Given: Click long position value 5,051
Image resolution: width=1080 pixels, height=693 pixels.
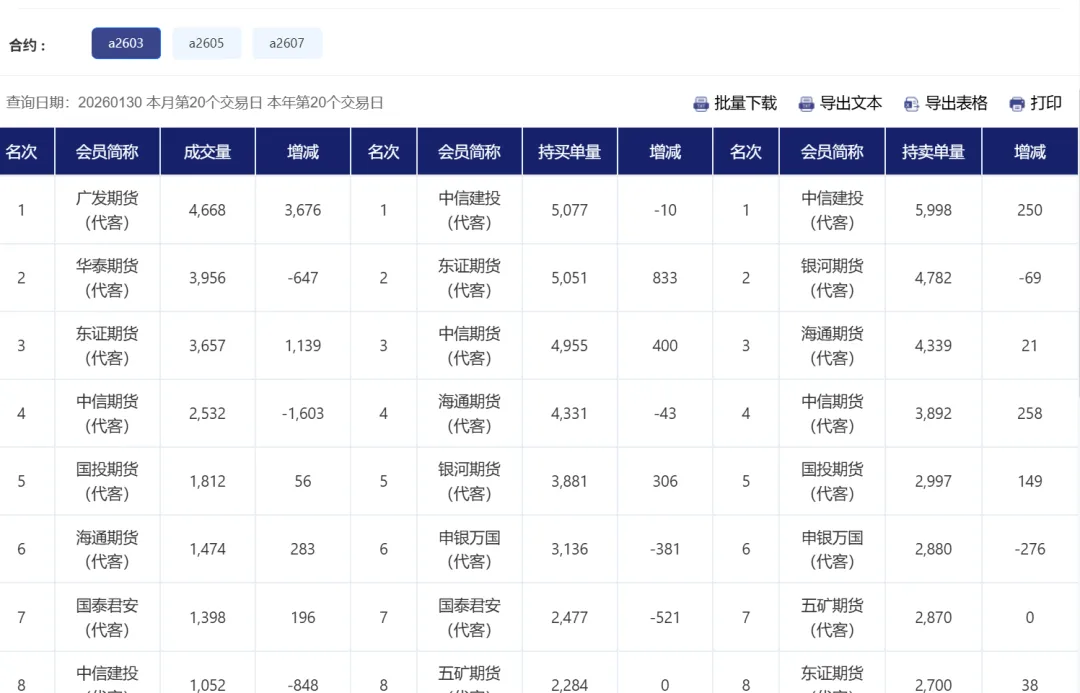Looking at the screenshot, I should [570, 278].
